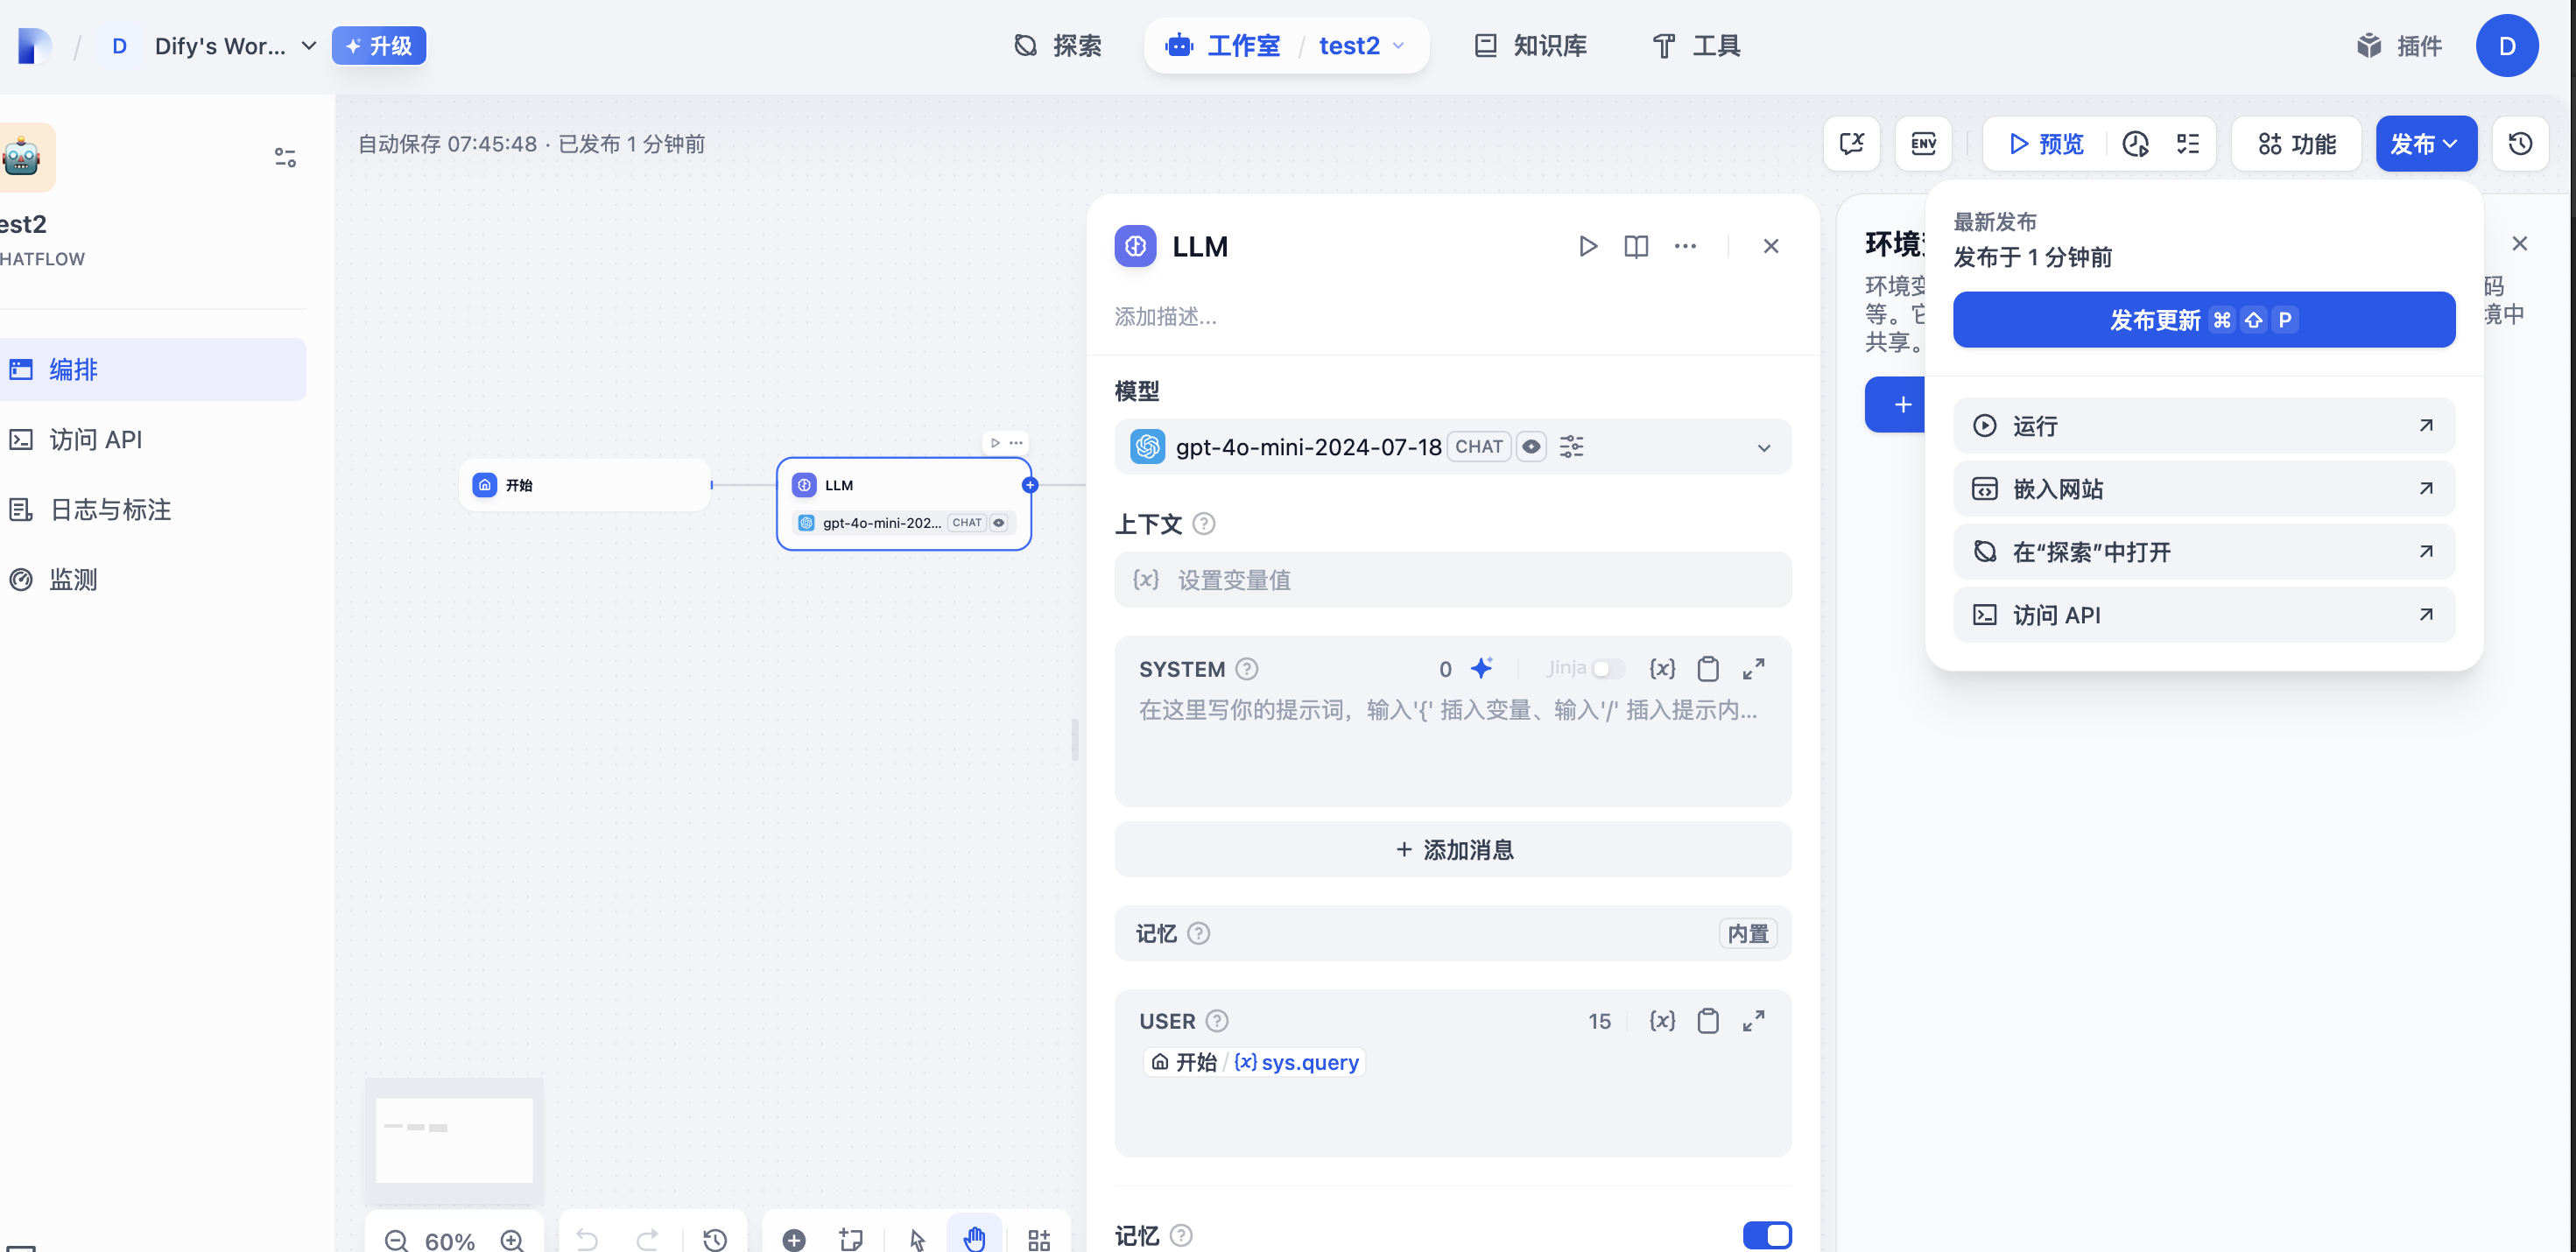The height and width of the screenshot is (1252, 2576).
Task: Toggle the Jinja switch
Action: tap(1607, 669)
